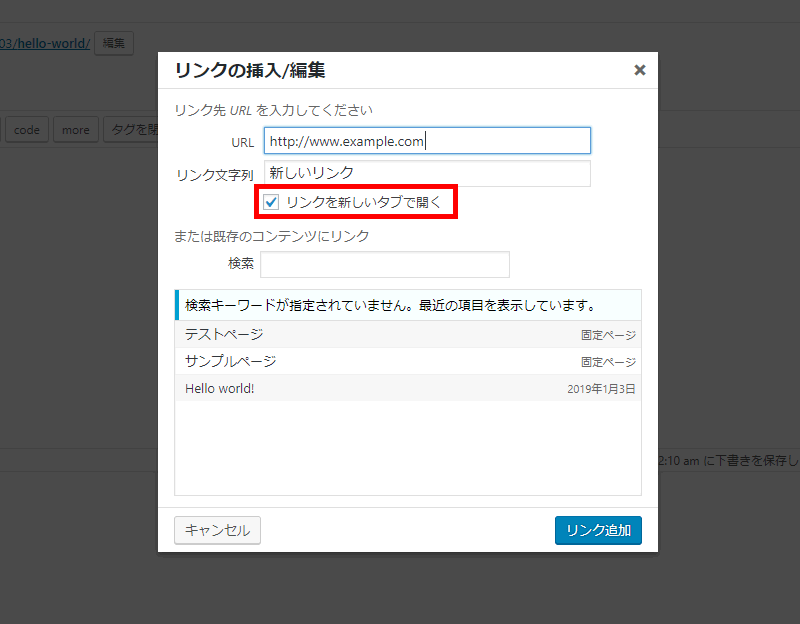Click the タグを閉じる toolbar button
Screen dimensions: 800x624
[x=131, y=130]
